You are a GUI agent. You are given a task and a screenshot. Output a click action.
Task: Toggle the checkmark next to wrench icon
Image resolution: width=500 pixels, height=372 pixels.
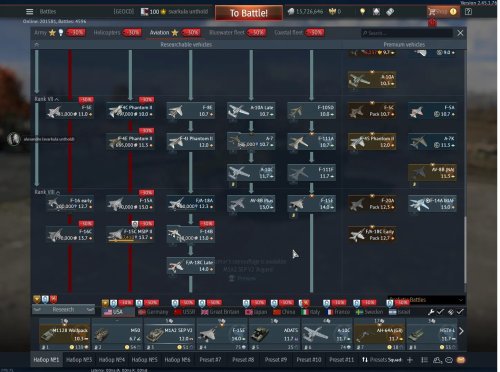pyautogui.click(x=440, y=312)
